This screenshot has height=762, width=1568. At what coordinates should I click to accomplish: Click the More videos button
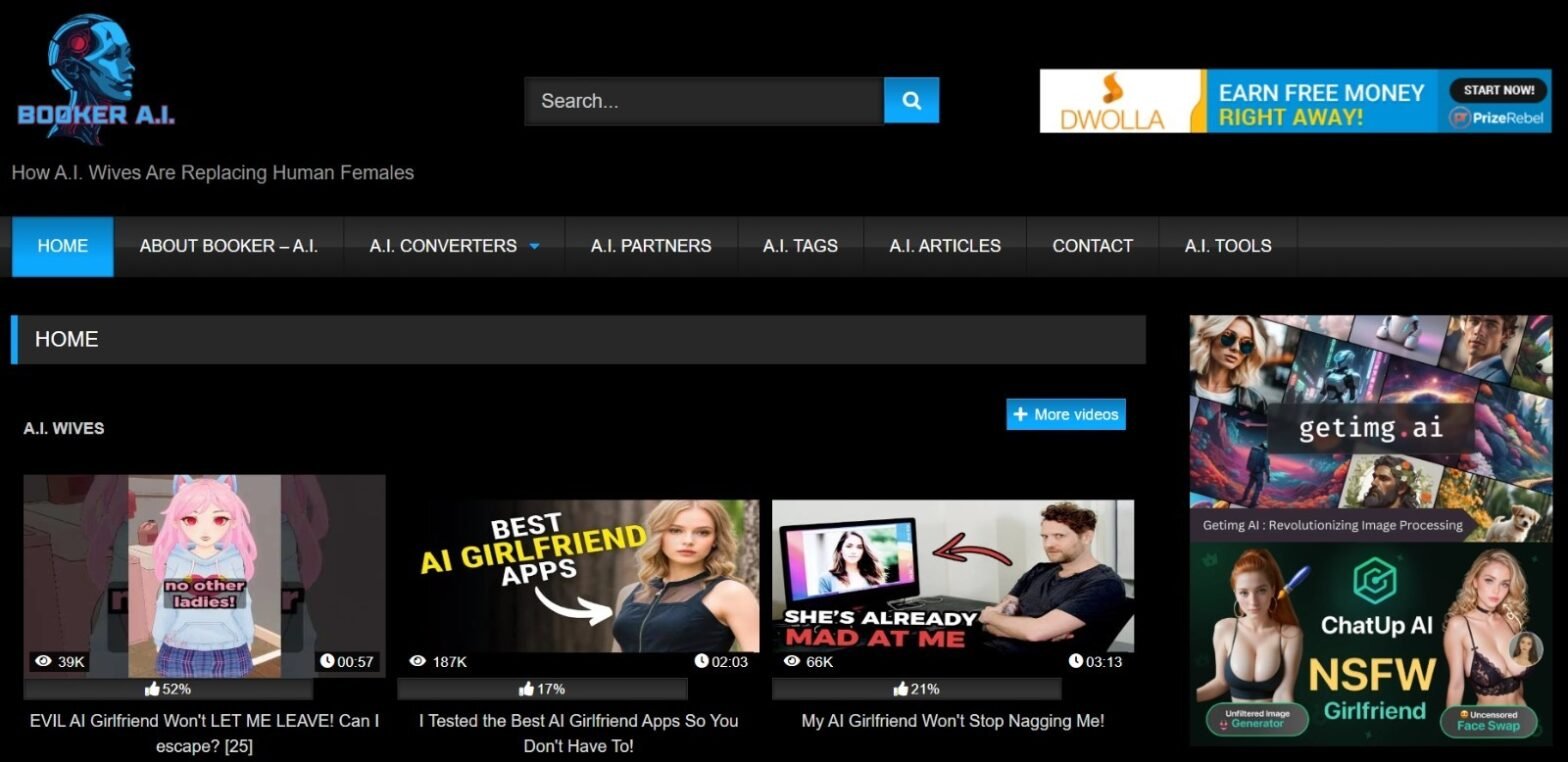click(x=1065, y=414)
